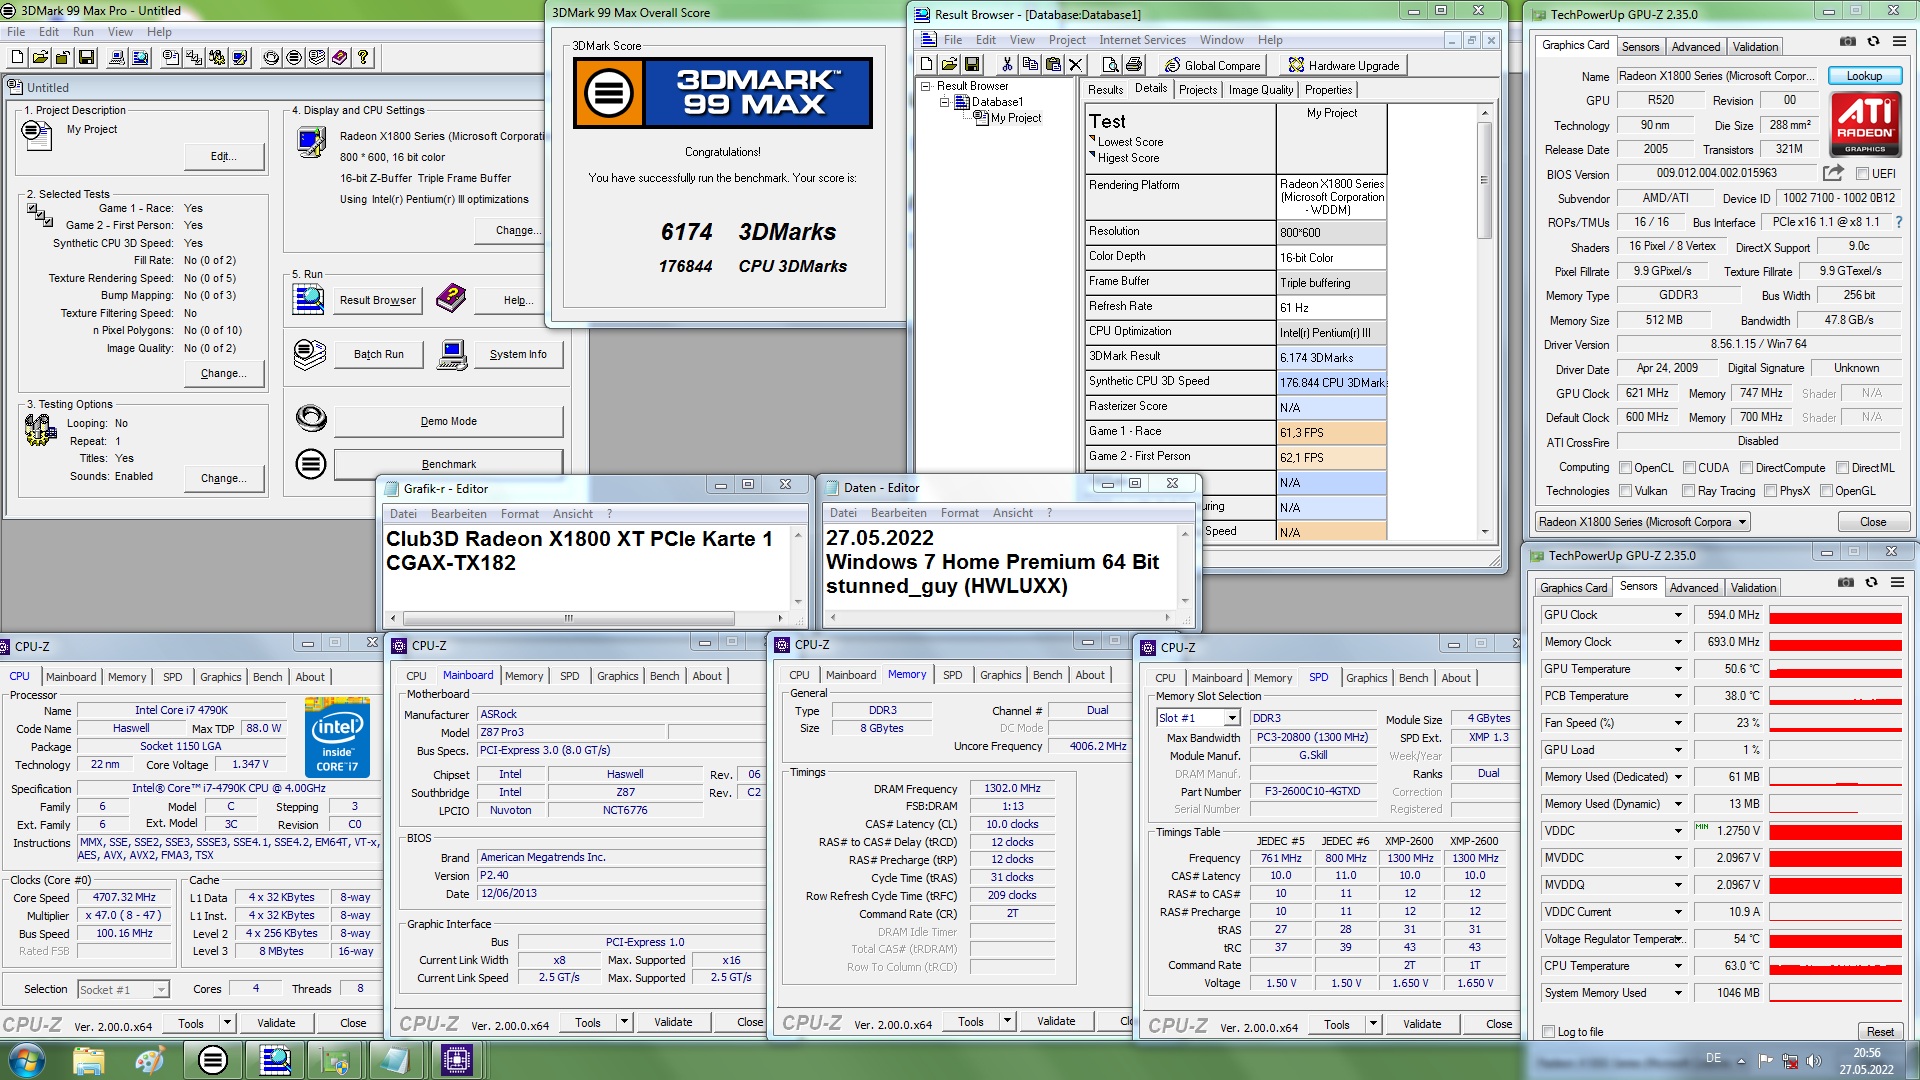Click Reset button in GPU-Z Sensors
Viewport: 1920px width, 1080px height.
click(x=1879, y=1032)
